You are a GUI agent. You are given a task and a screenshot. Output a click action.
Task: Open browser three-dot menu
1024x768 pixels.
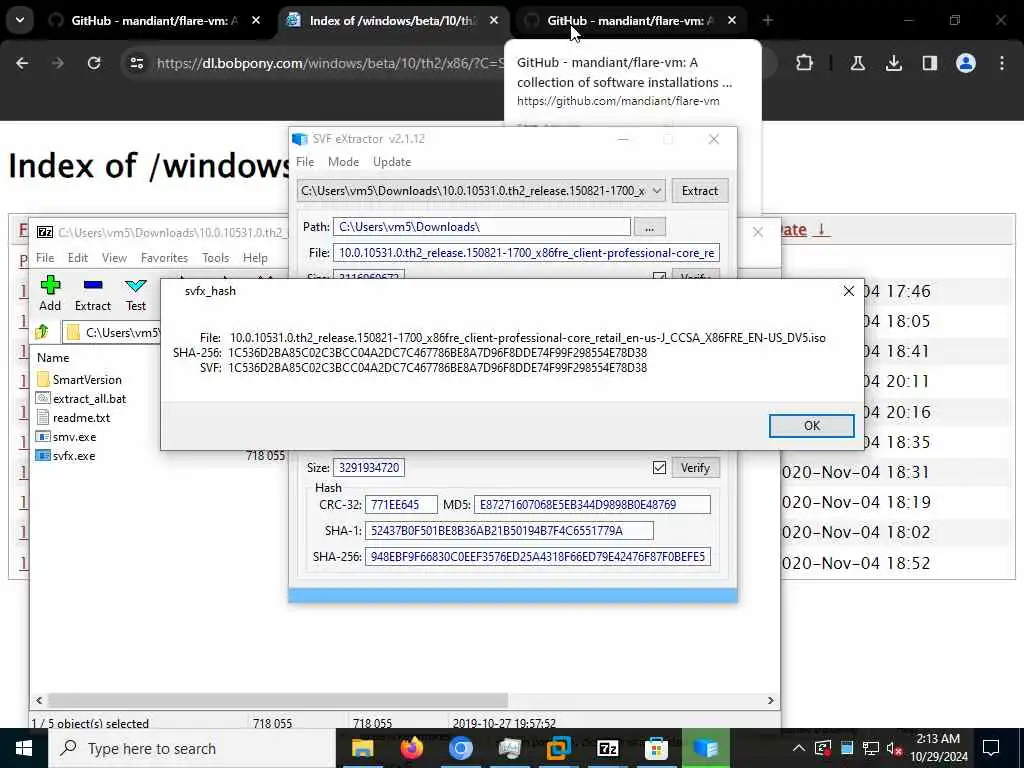pyautogui.click(x=1002, y=63)
